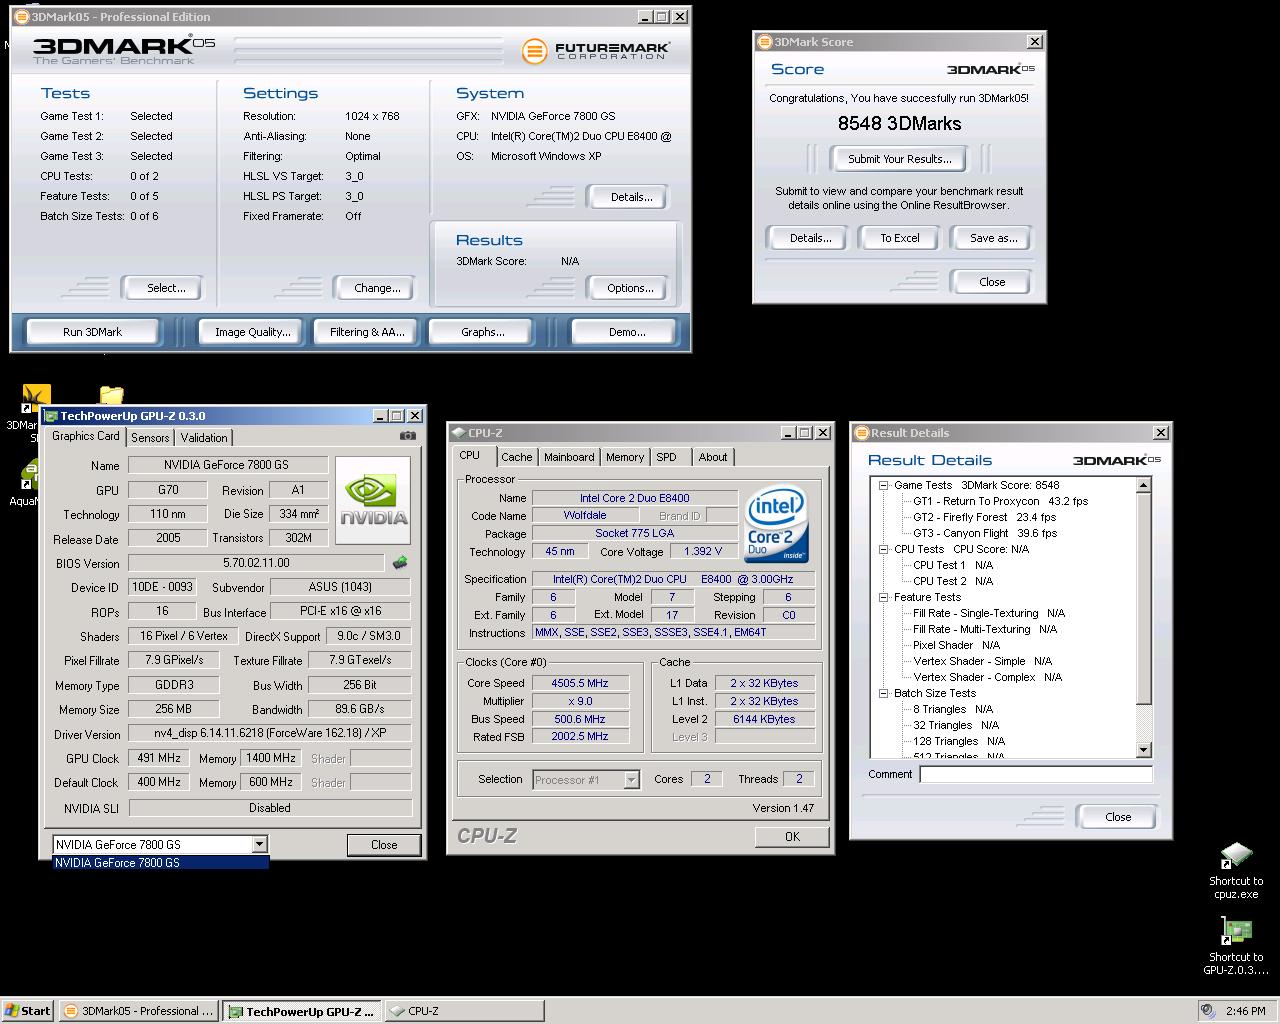Switch to the Cache tab in CPU-Z
Image resolution: width=1280 pixels, height=1024 pixels.
click(x=516, y=457)
